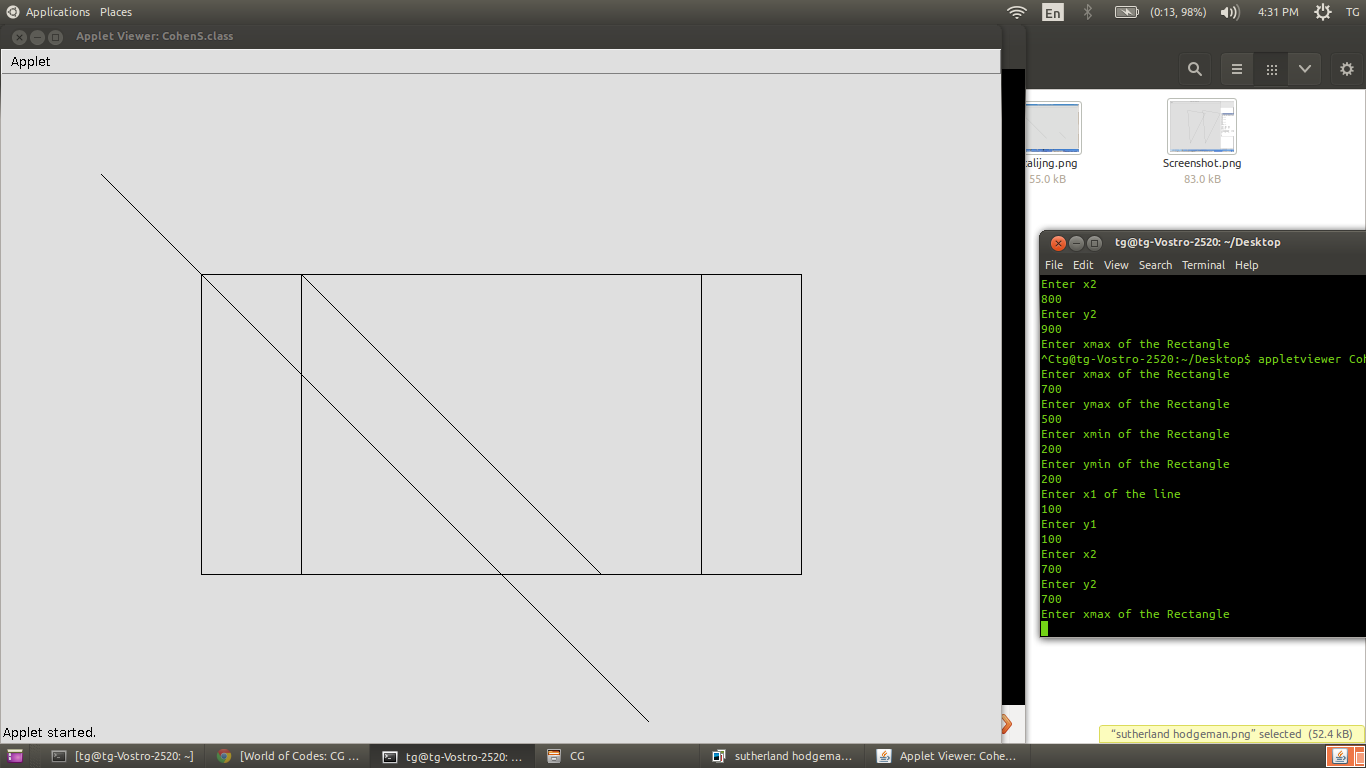Switch file manager to grid view
The image size is (1366, 768).
point(1272,69)
